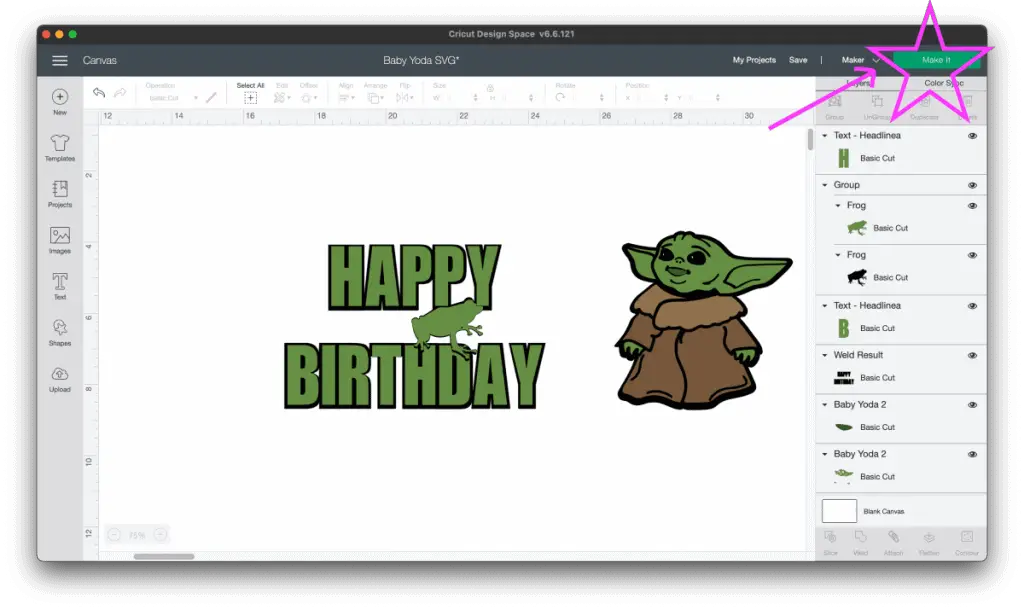Viewport: 1024px width, 610px height.
Task: Open the Align dropdown
Action: click(x=346, y=98)
